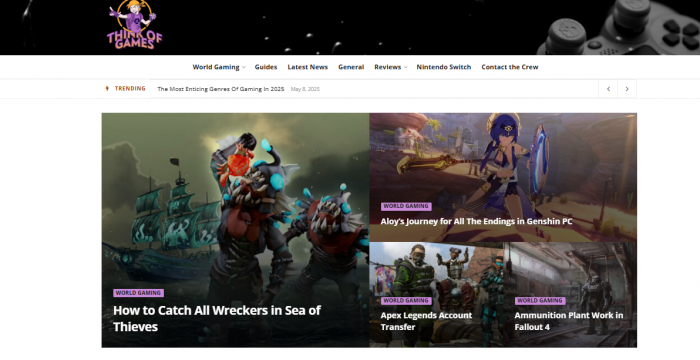Click the trending flame icon
The width and height of the screenshot is (700, 360).
[107, 88]
